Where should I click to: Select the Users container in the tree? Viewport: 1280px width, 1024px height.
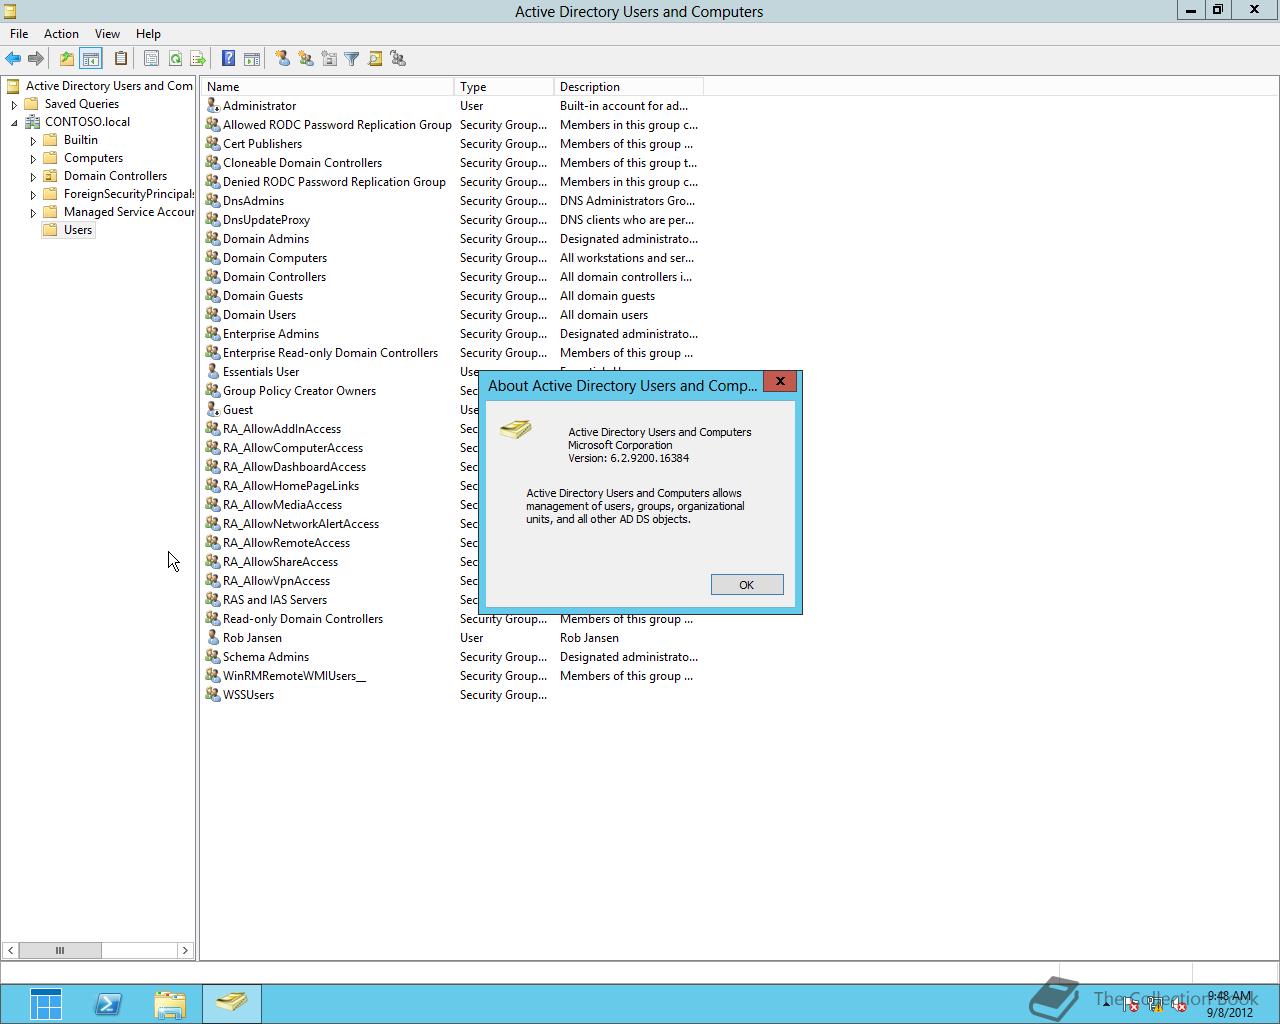coord(68,230)
